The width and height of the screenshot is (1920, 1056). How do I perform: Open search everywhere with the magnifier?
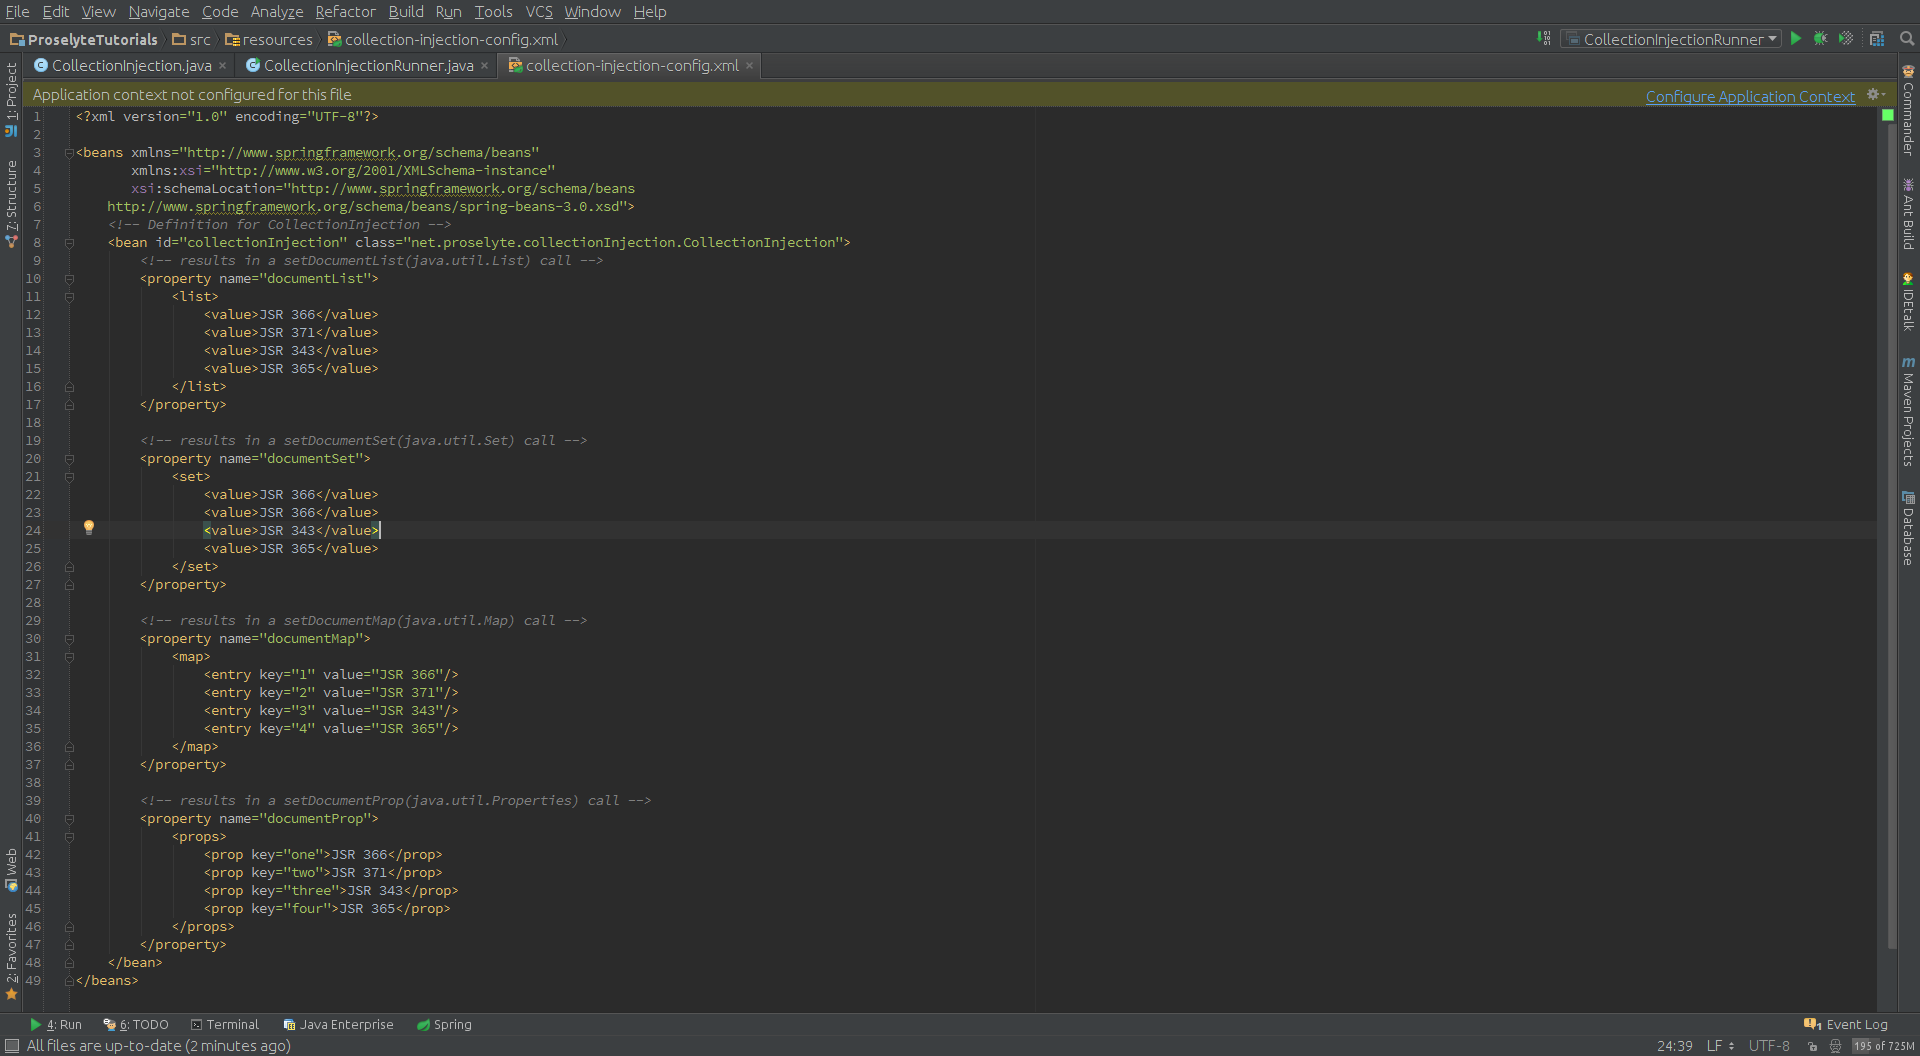tap(1905, 39)
